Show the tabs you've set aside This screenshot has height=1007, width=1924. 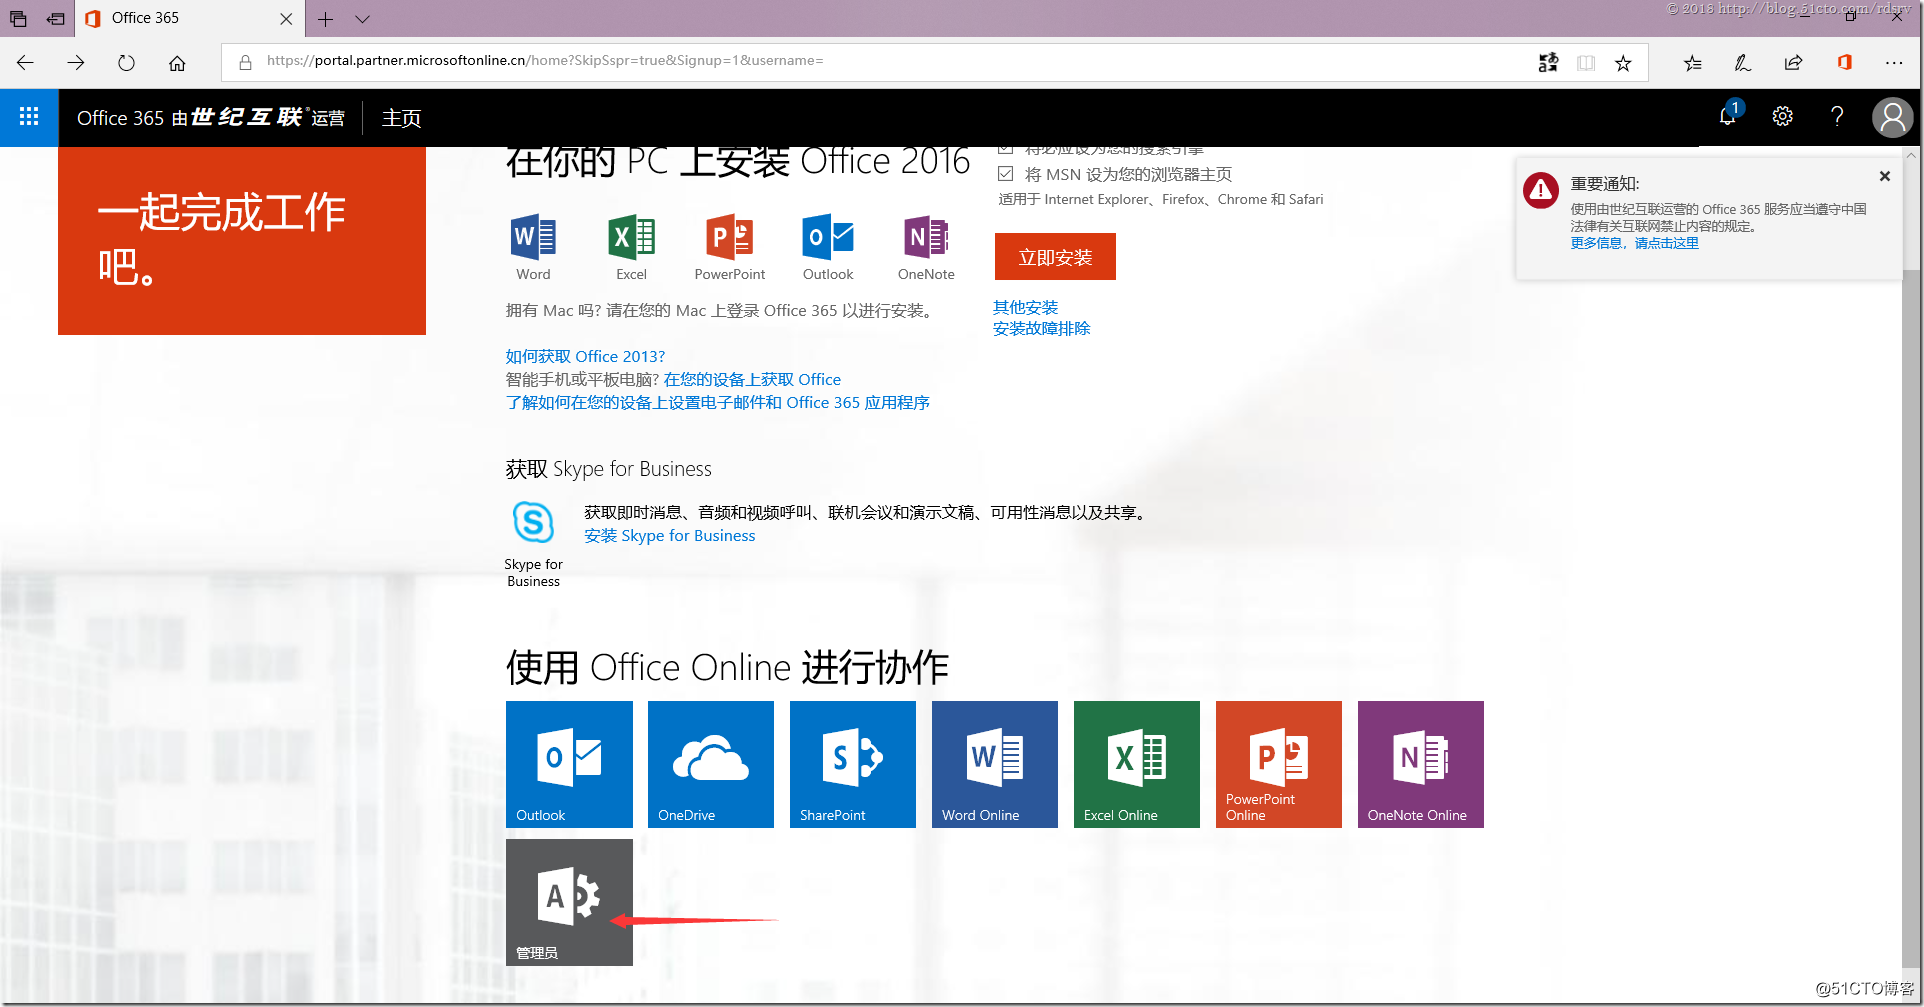click(18, 19)
